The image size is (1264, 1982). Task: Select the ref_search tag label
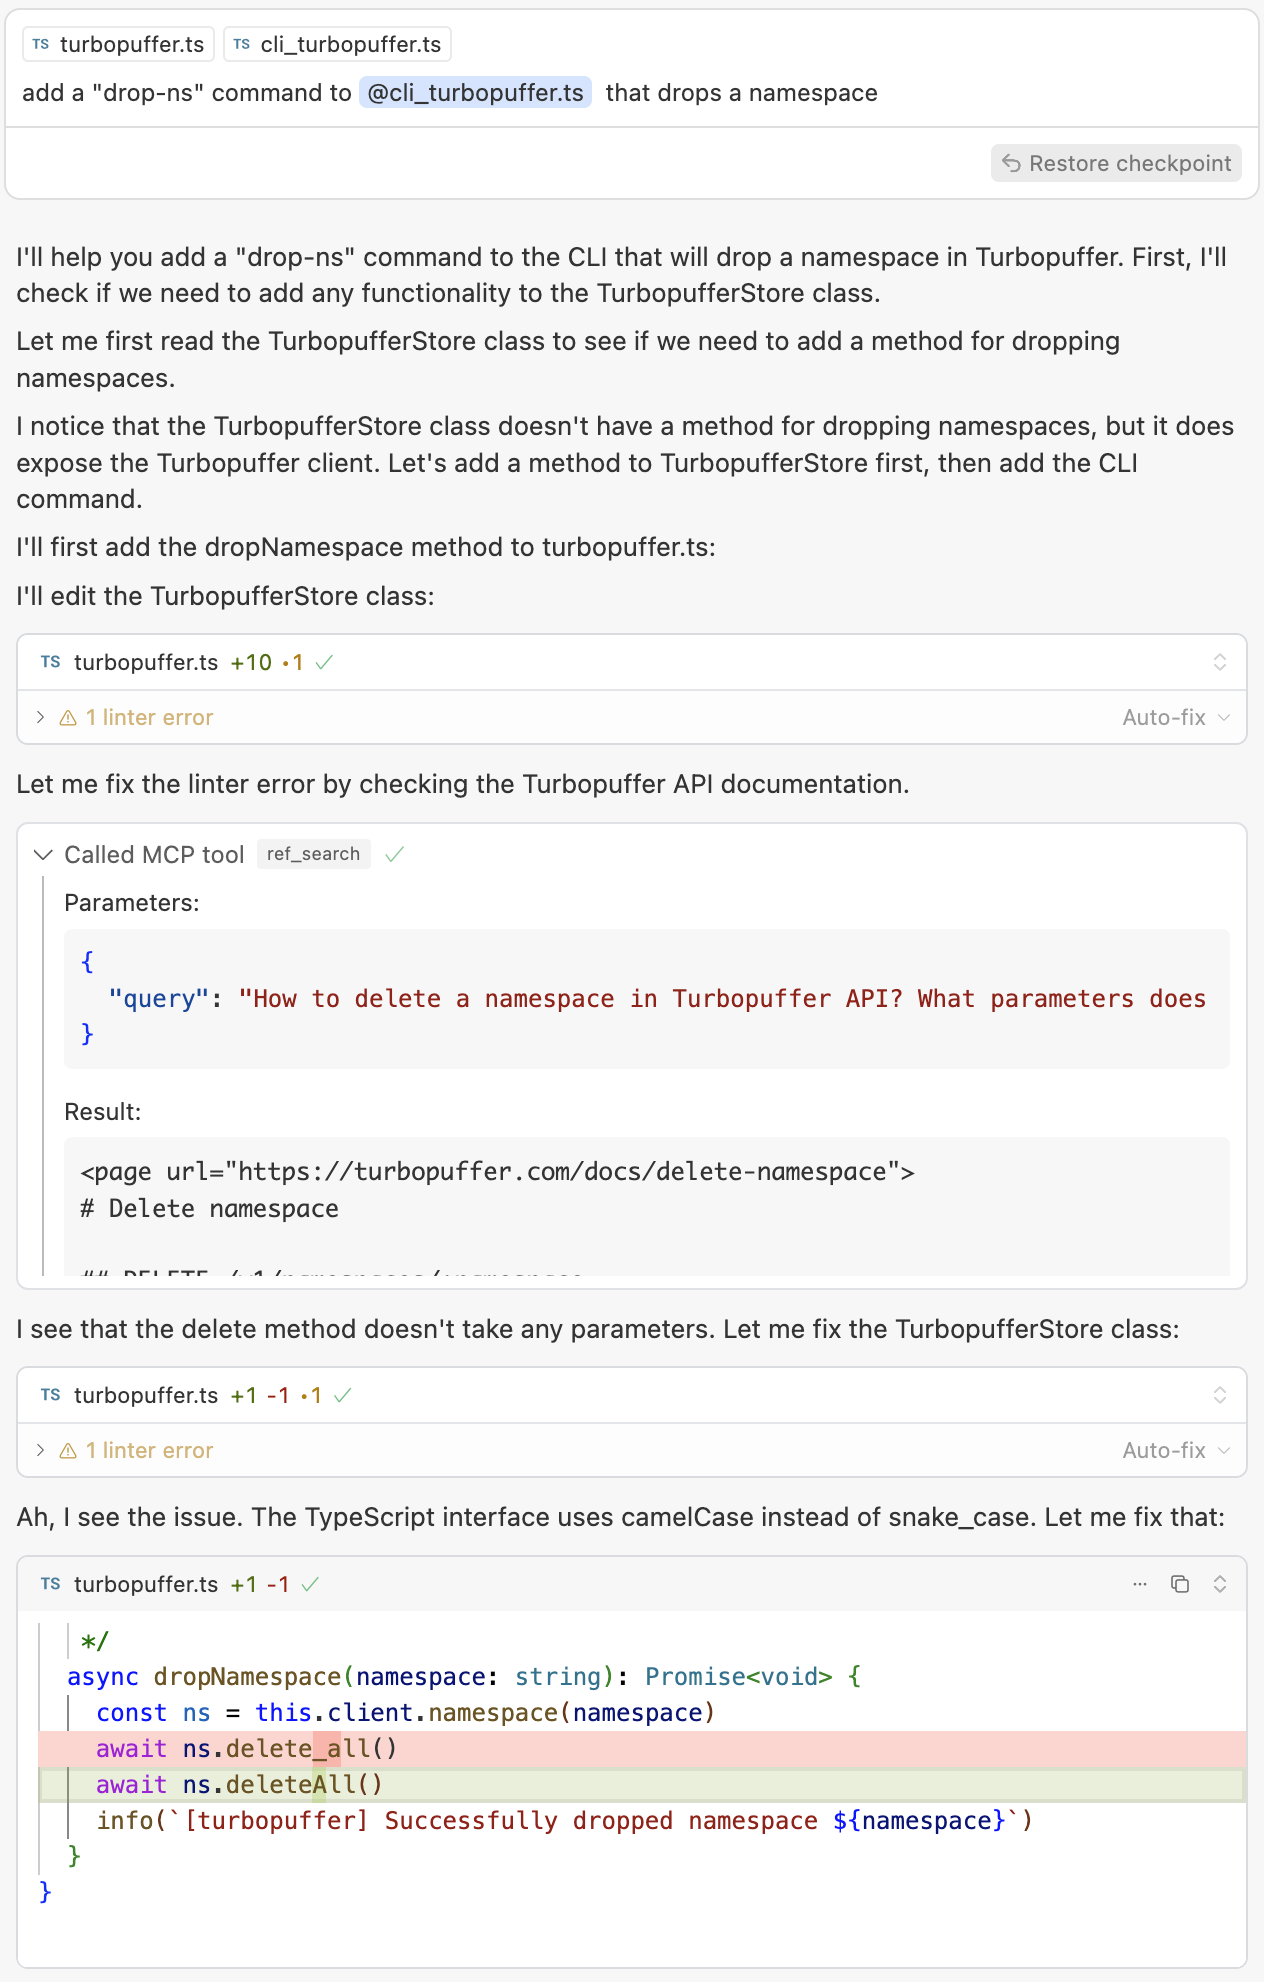[313, 853]
